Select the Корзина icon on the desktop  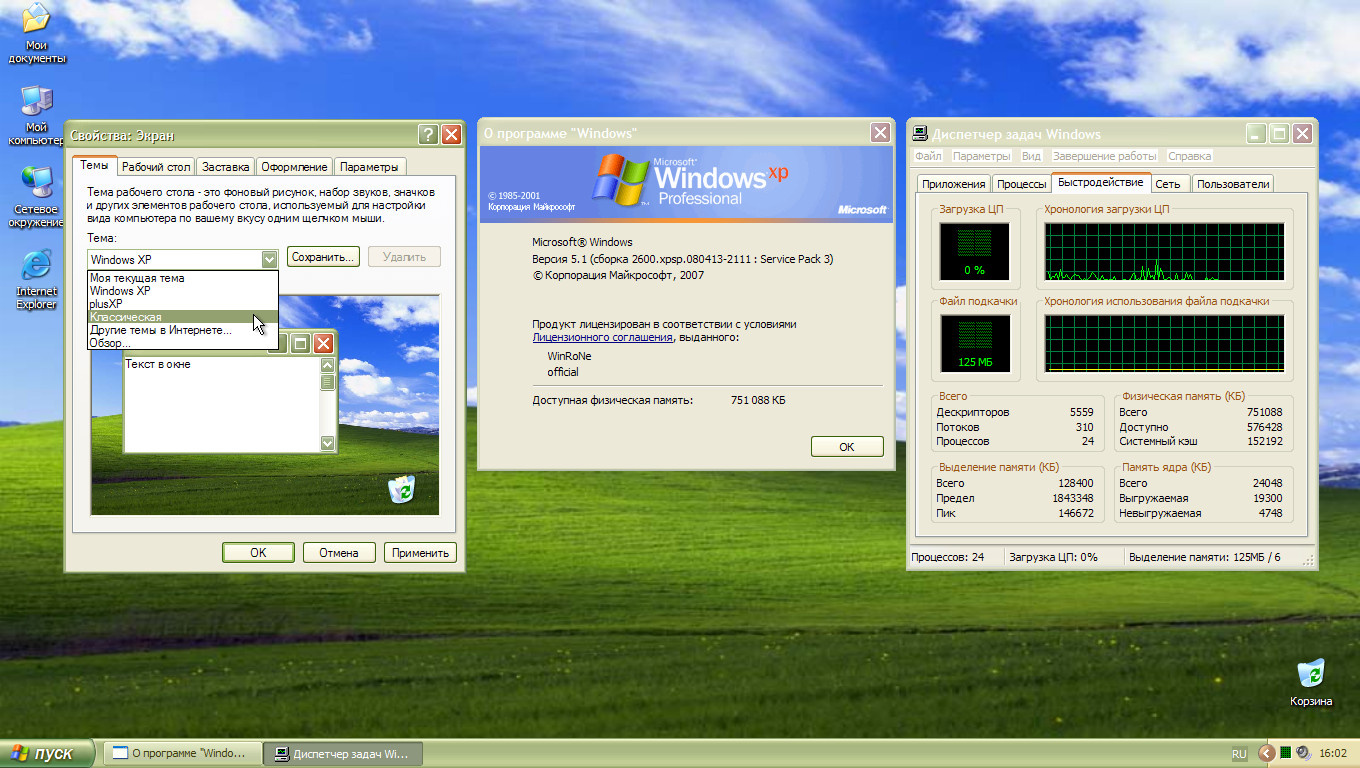coord(1311,683)
